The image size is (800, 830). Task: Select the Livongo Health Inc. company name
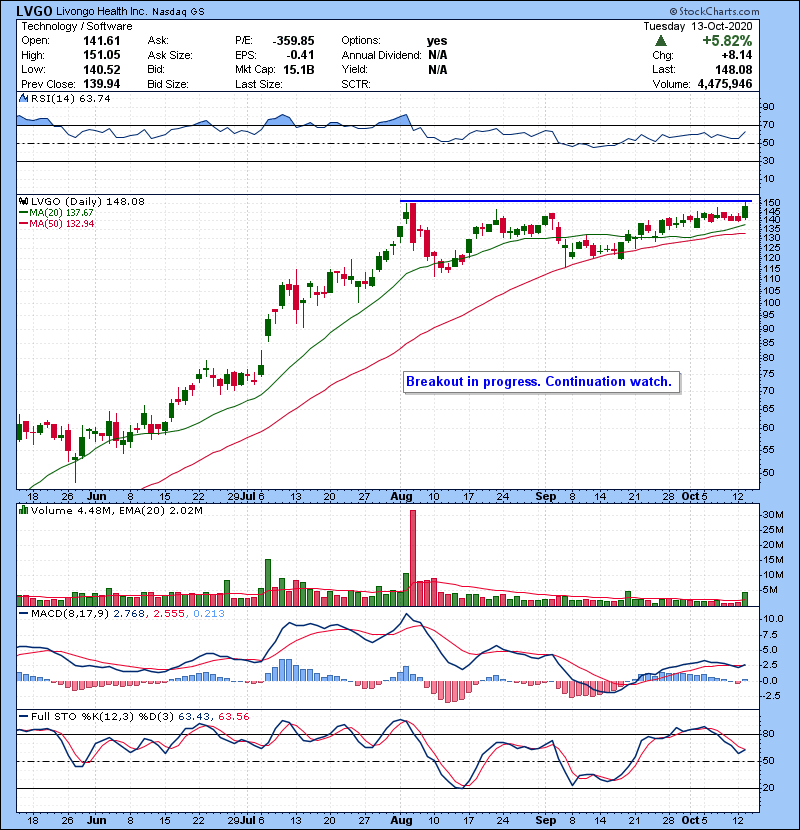[x=102, y=11]
